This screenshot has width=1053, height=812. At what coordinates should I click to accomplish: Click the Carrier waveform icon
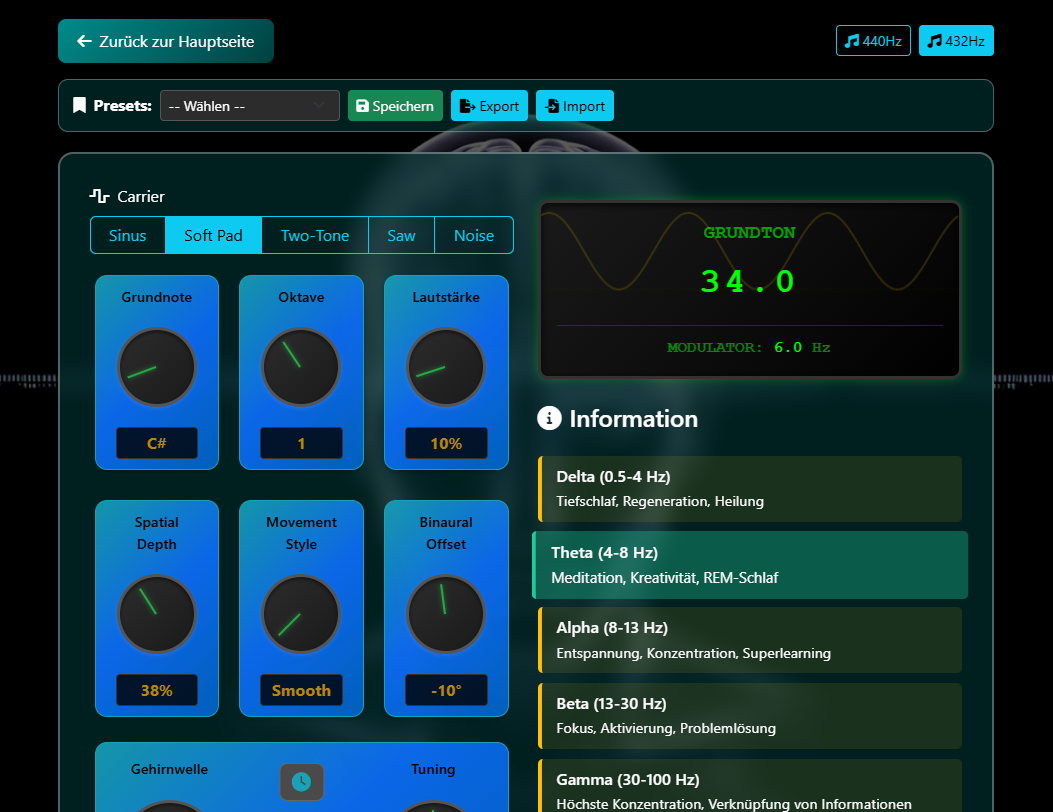point(99,196)
